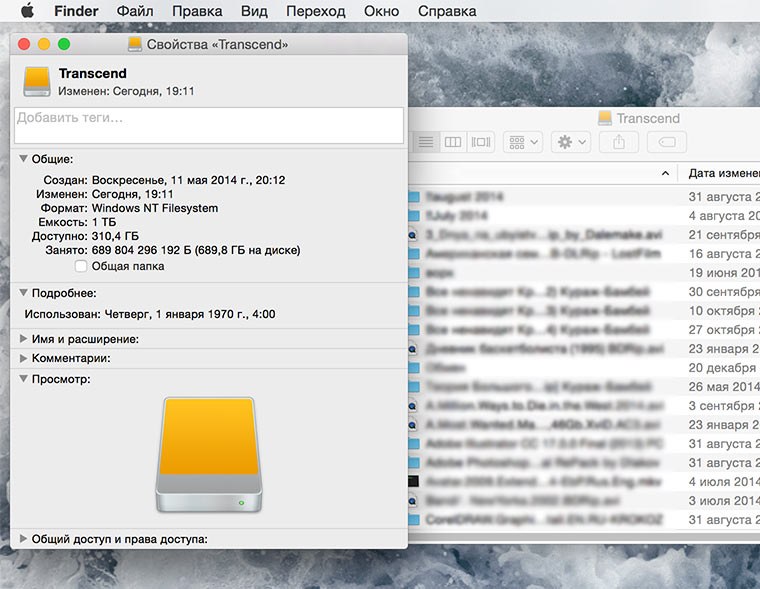Screen dimensions: 760x589
Task: Open the Apple menu
Action: (x=28, y=10)
